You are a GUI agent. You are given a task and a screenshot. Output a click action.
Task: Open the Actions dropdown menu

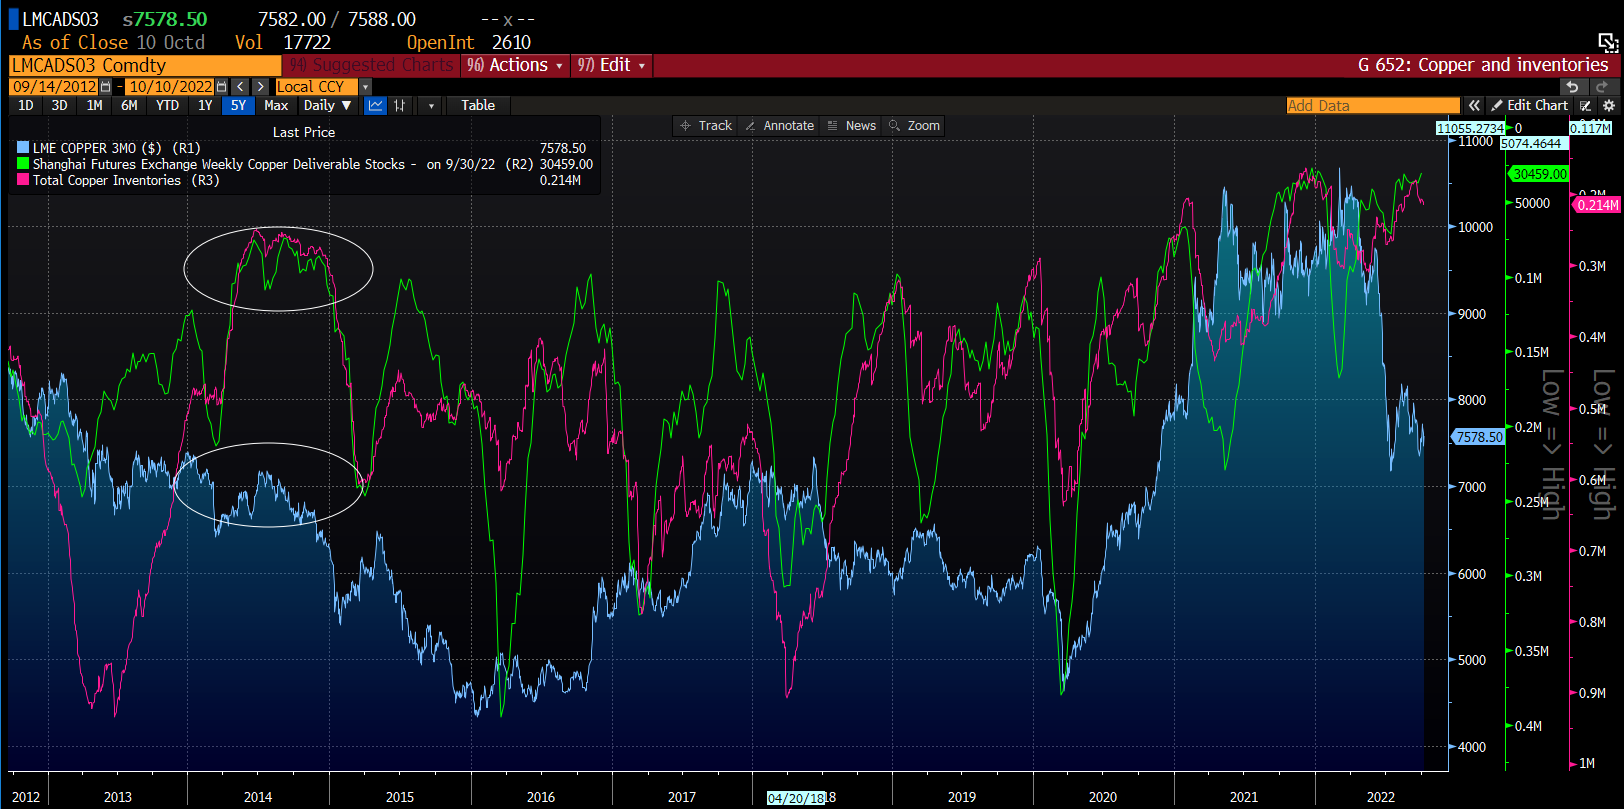tap(516, 65)
